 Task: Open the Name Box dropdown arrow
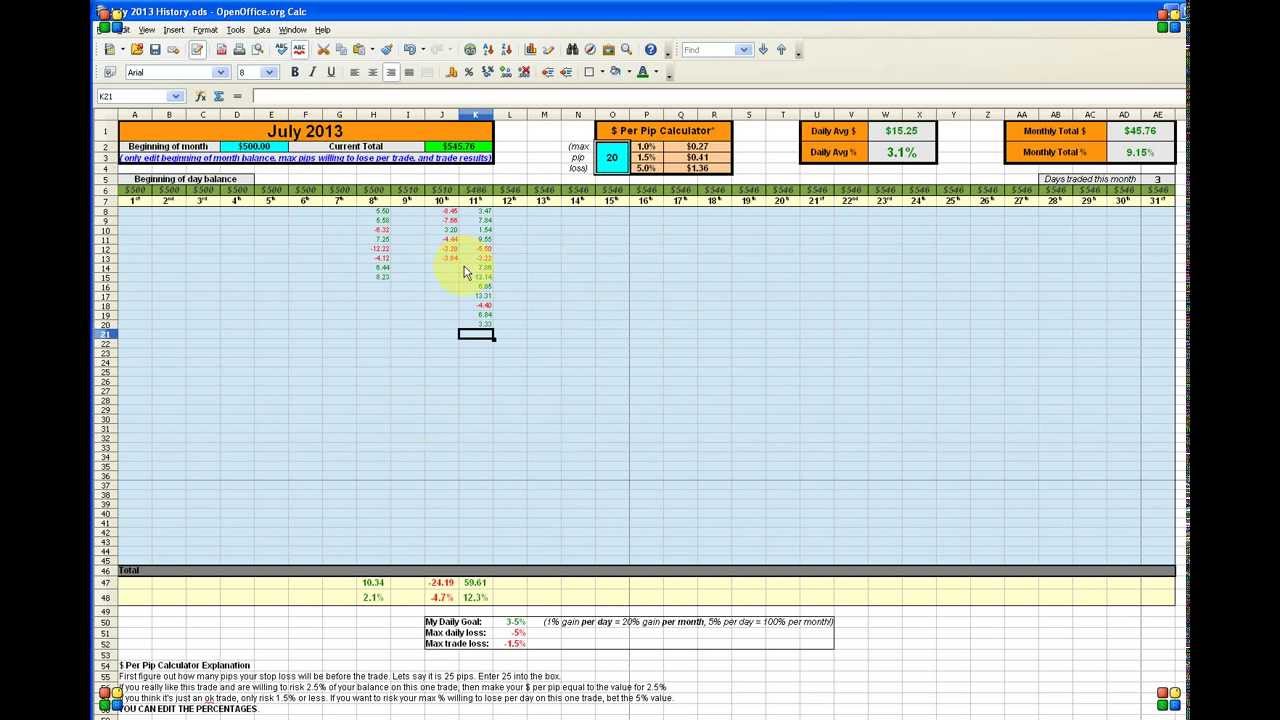click(176, 97)
